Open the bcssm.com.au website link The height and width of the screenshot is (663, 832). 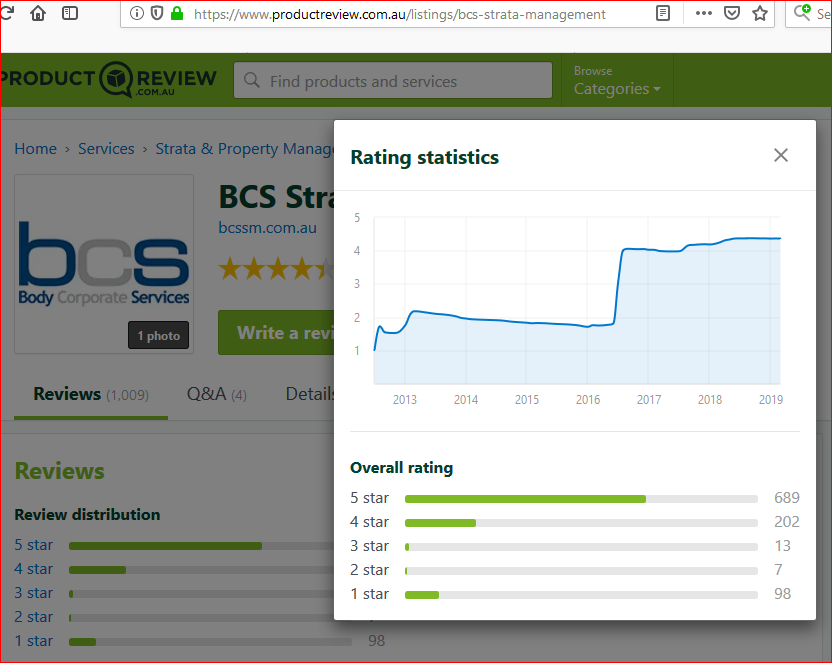tap(267, 228)
